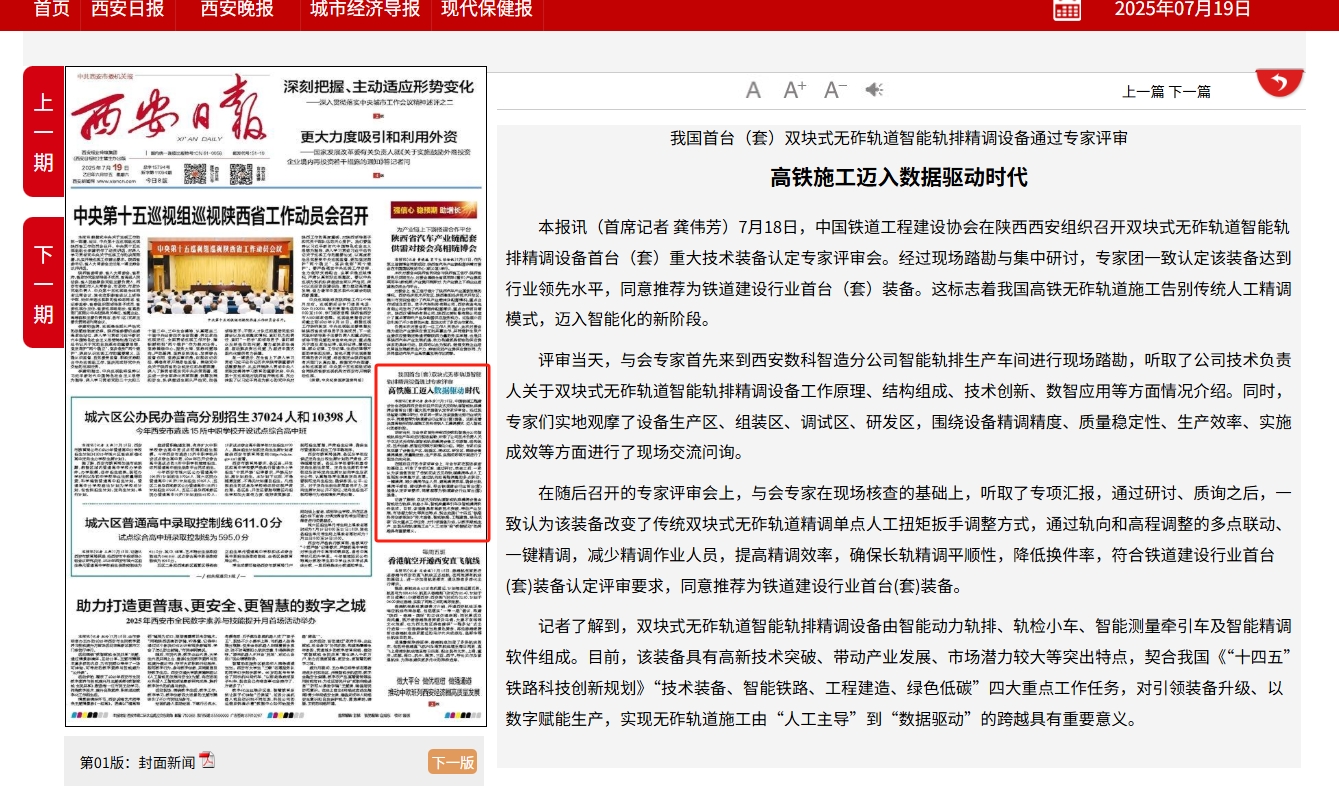Open 更大力度吸引和利用外资 article

pos(379,137)
